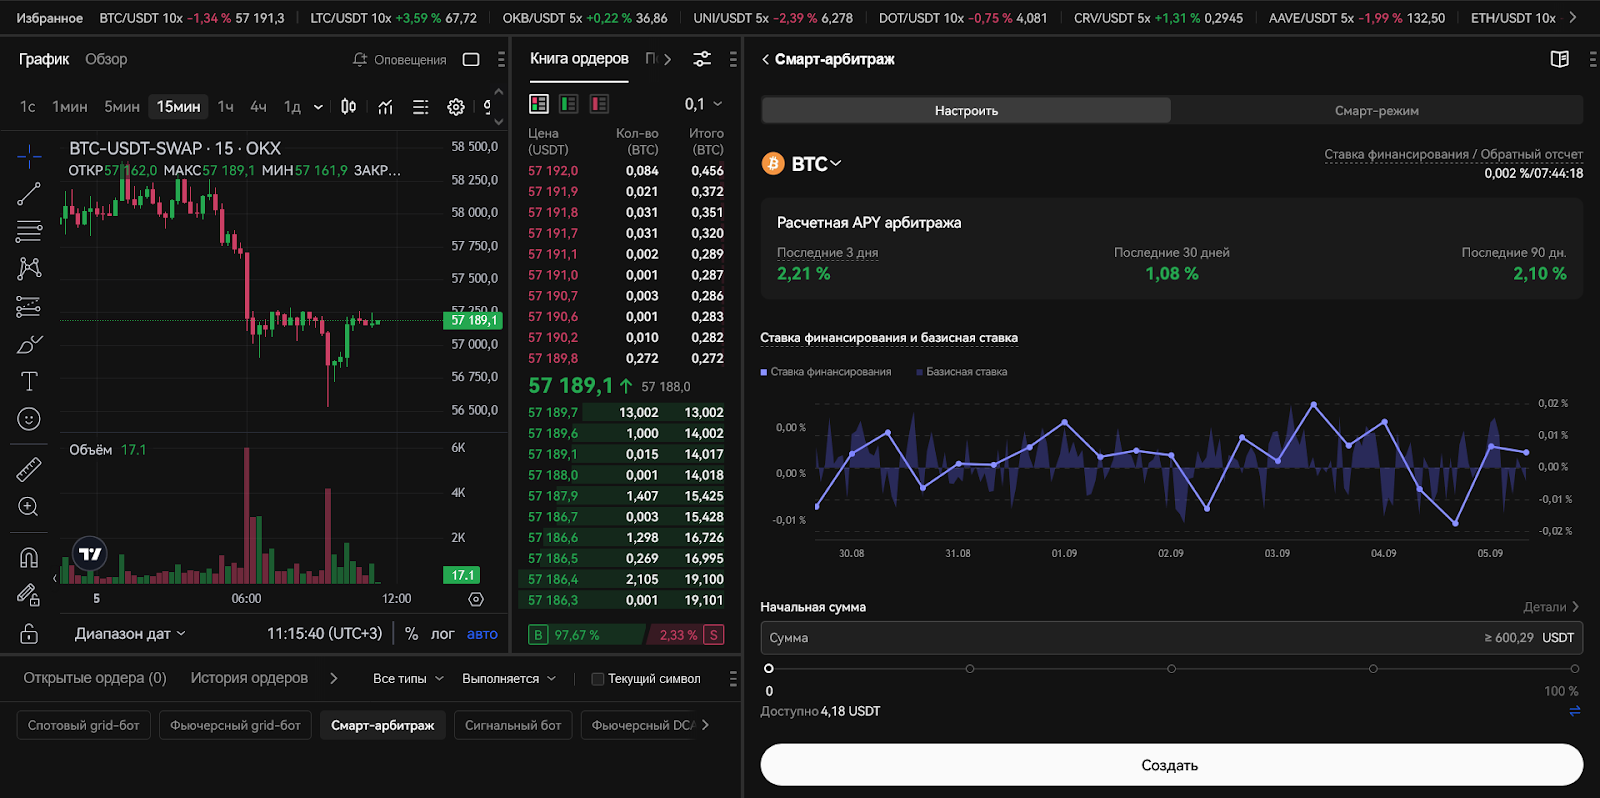Toggle percent scale on the chart
This screenshot has width=1600, height=798.
[411, 634]
